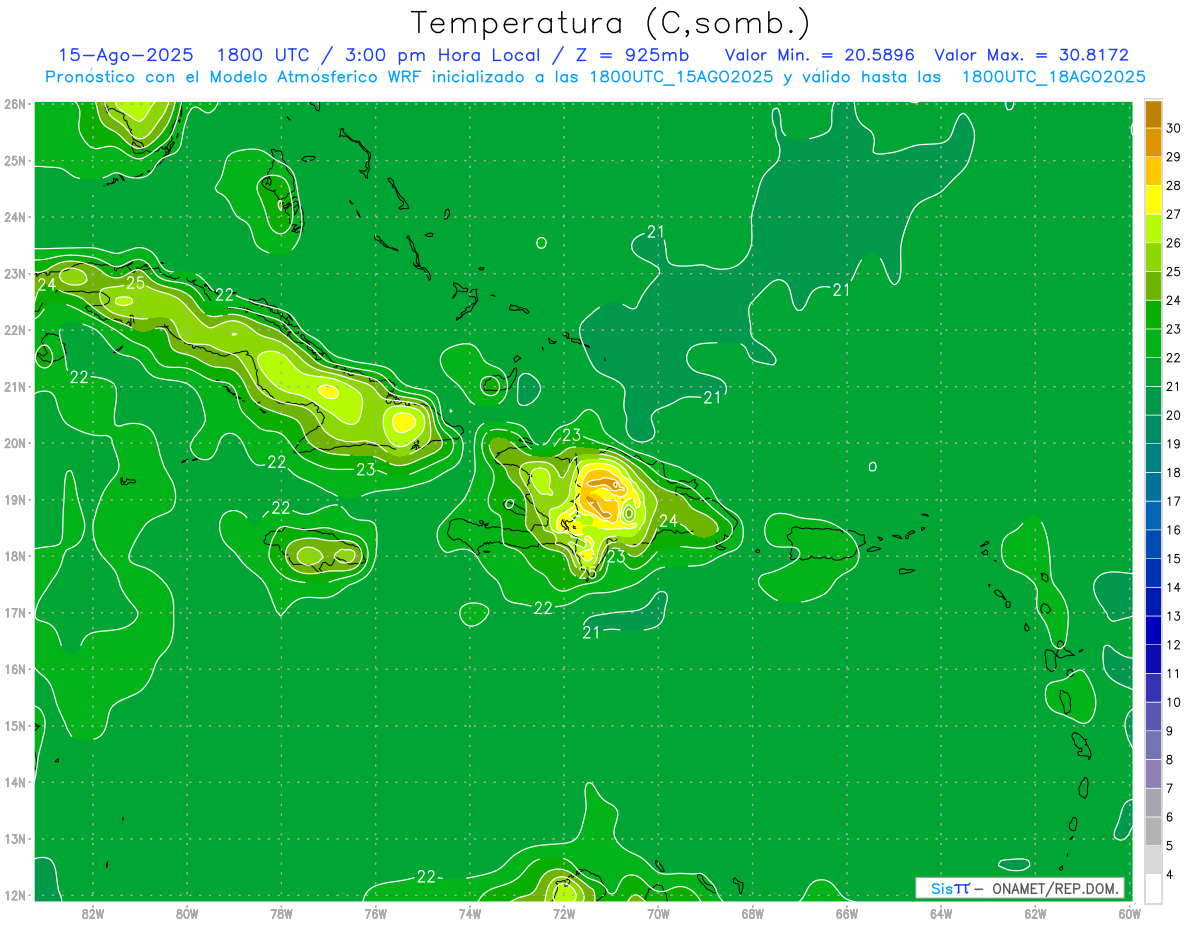Click the '22' contour label near Venezuela coast

pos(426,876)
